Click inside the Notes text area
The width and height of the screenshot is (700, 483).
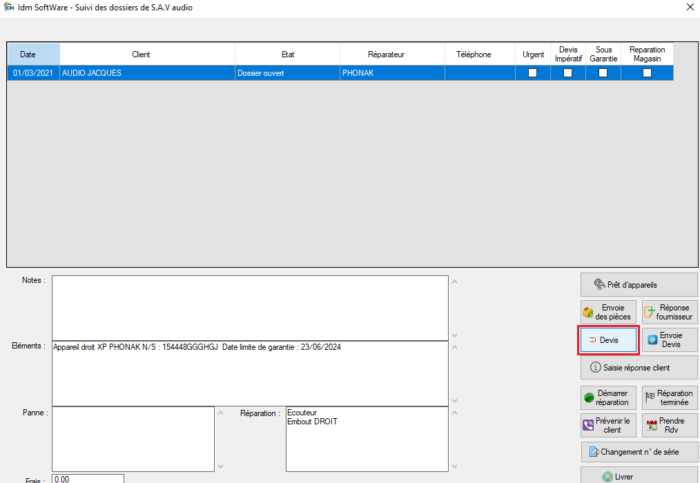250,308
